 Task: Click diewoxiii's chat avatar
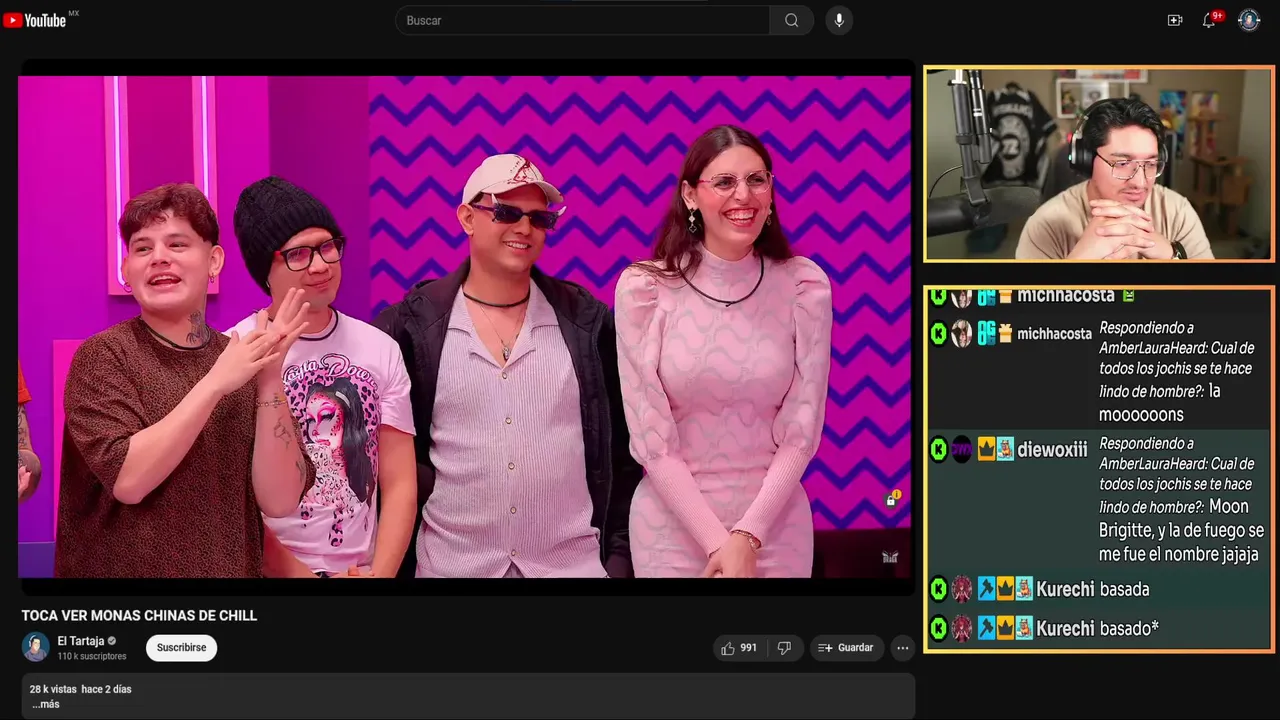pyautogui.click(x=962, y=450)
